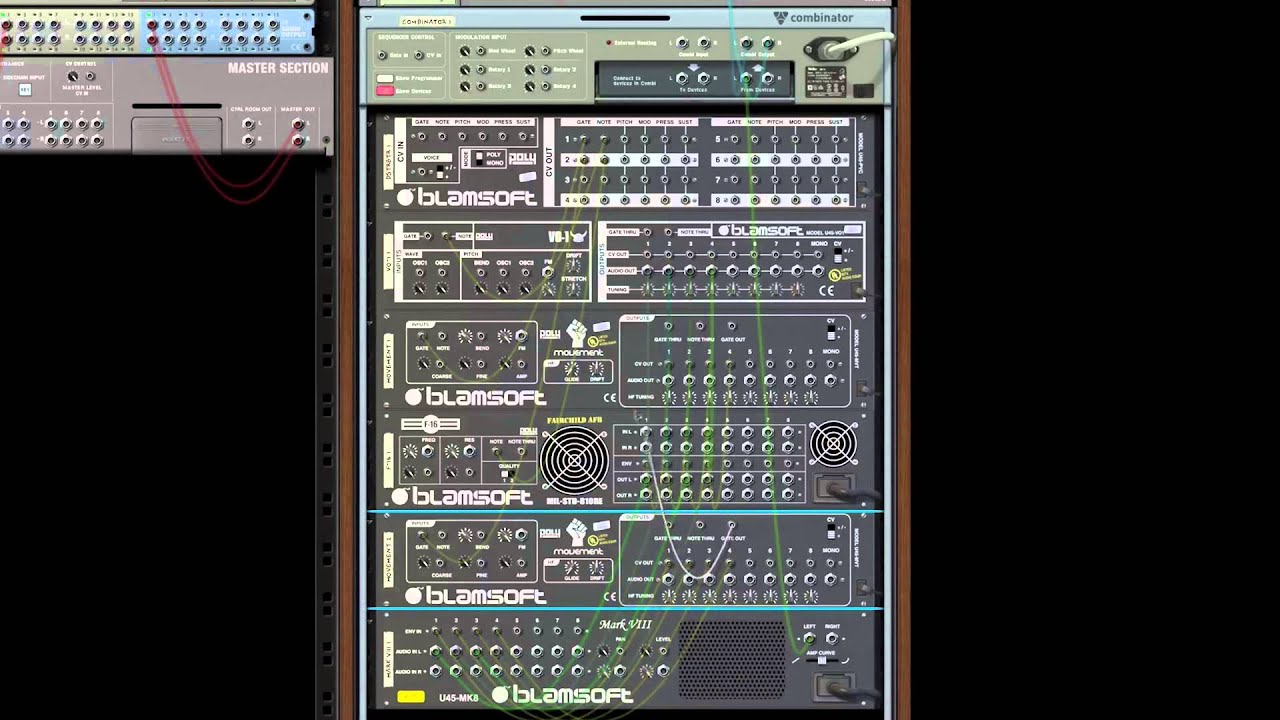
Task: Click Movement 1 Gate input jack
Action: coord(421,338)
